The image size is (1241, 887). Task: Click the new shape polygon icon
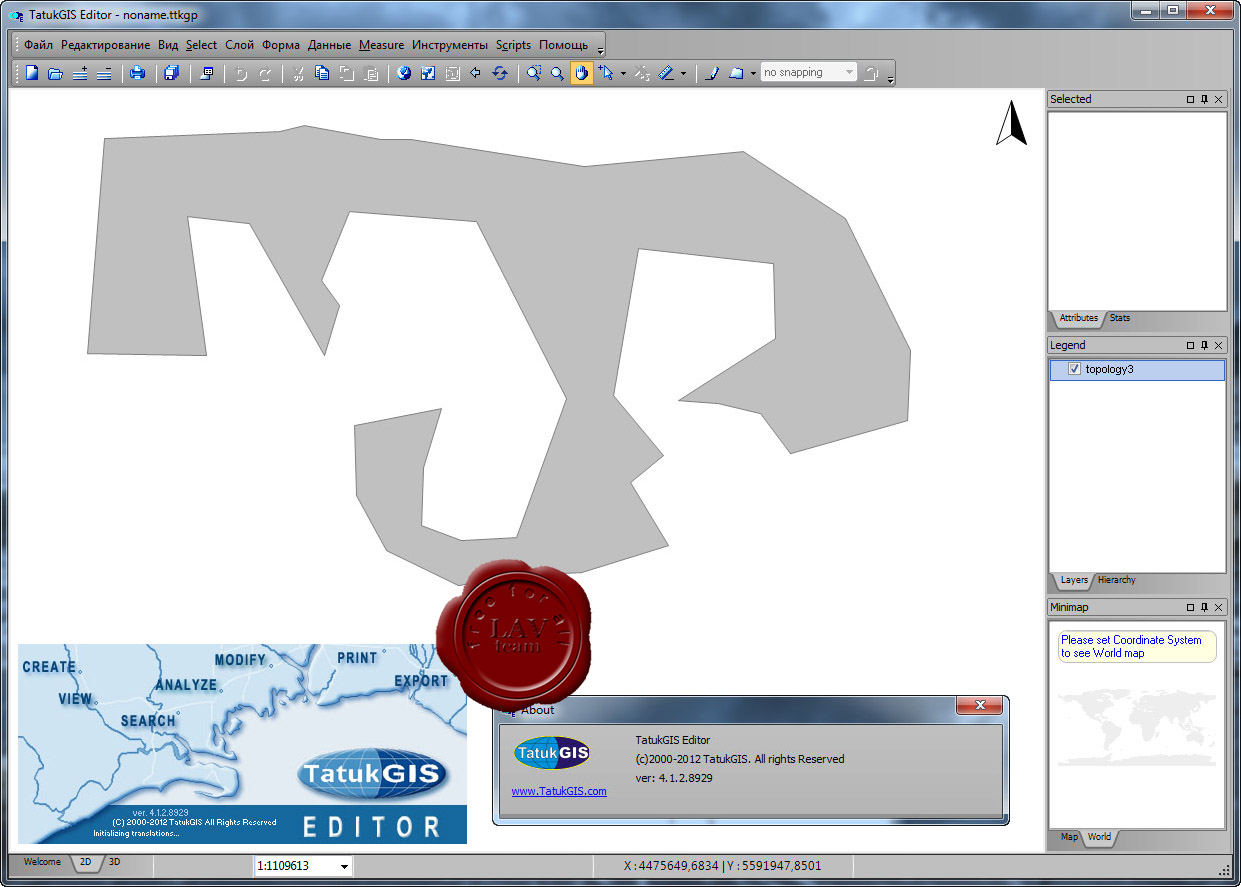tap(737, 73)
